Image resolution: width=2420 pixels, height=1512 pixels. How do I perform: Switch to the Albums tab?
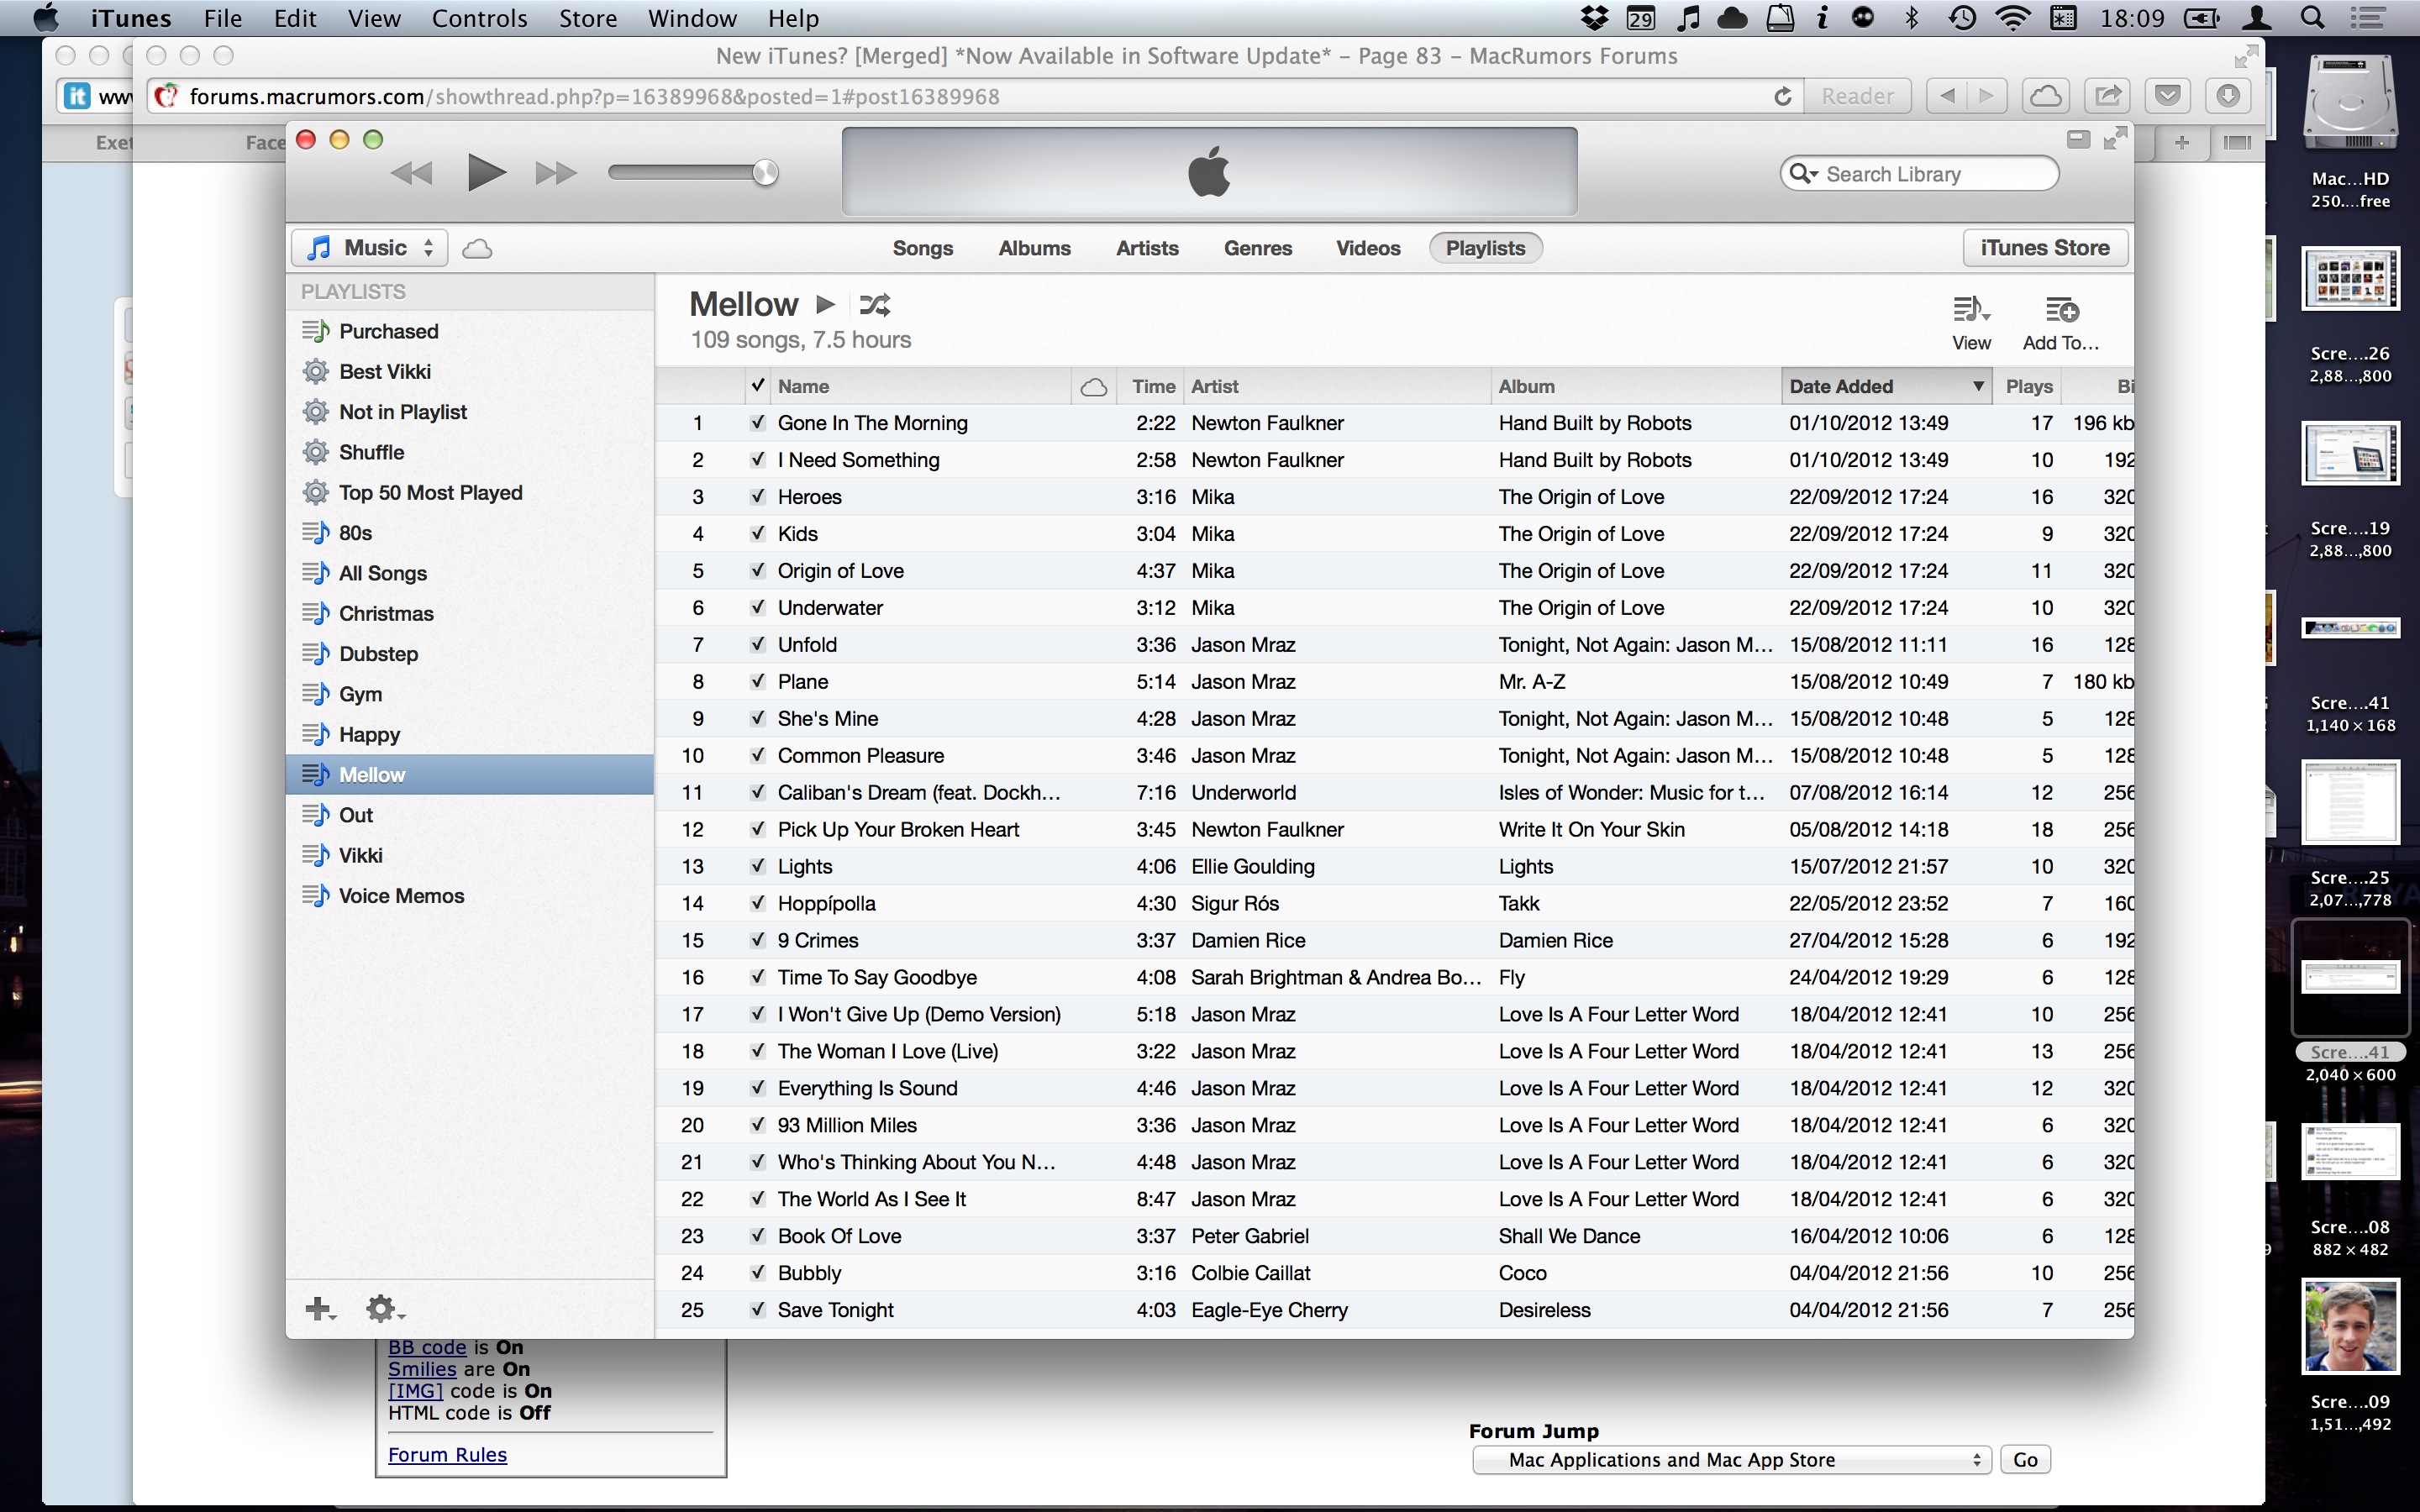(x=1034, y=248)
